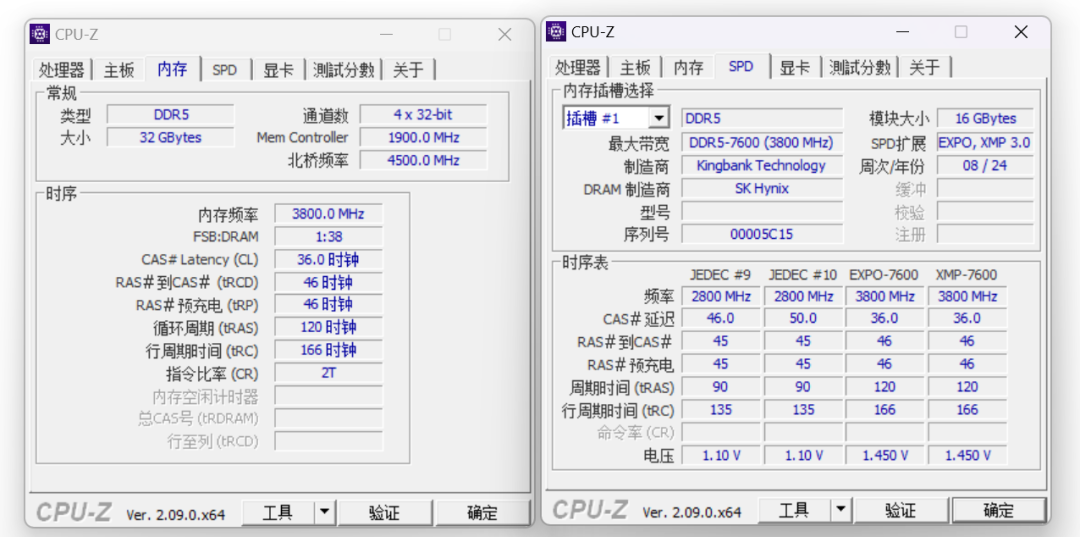Open 显卡 tab in right window
This screenshot has width=1080, height=537.
(795, 67)
